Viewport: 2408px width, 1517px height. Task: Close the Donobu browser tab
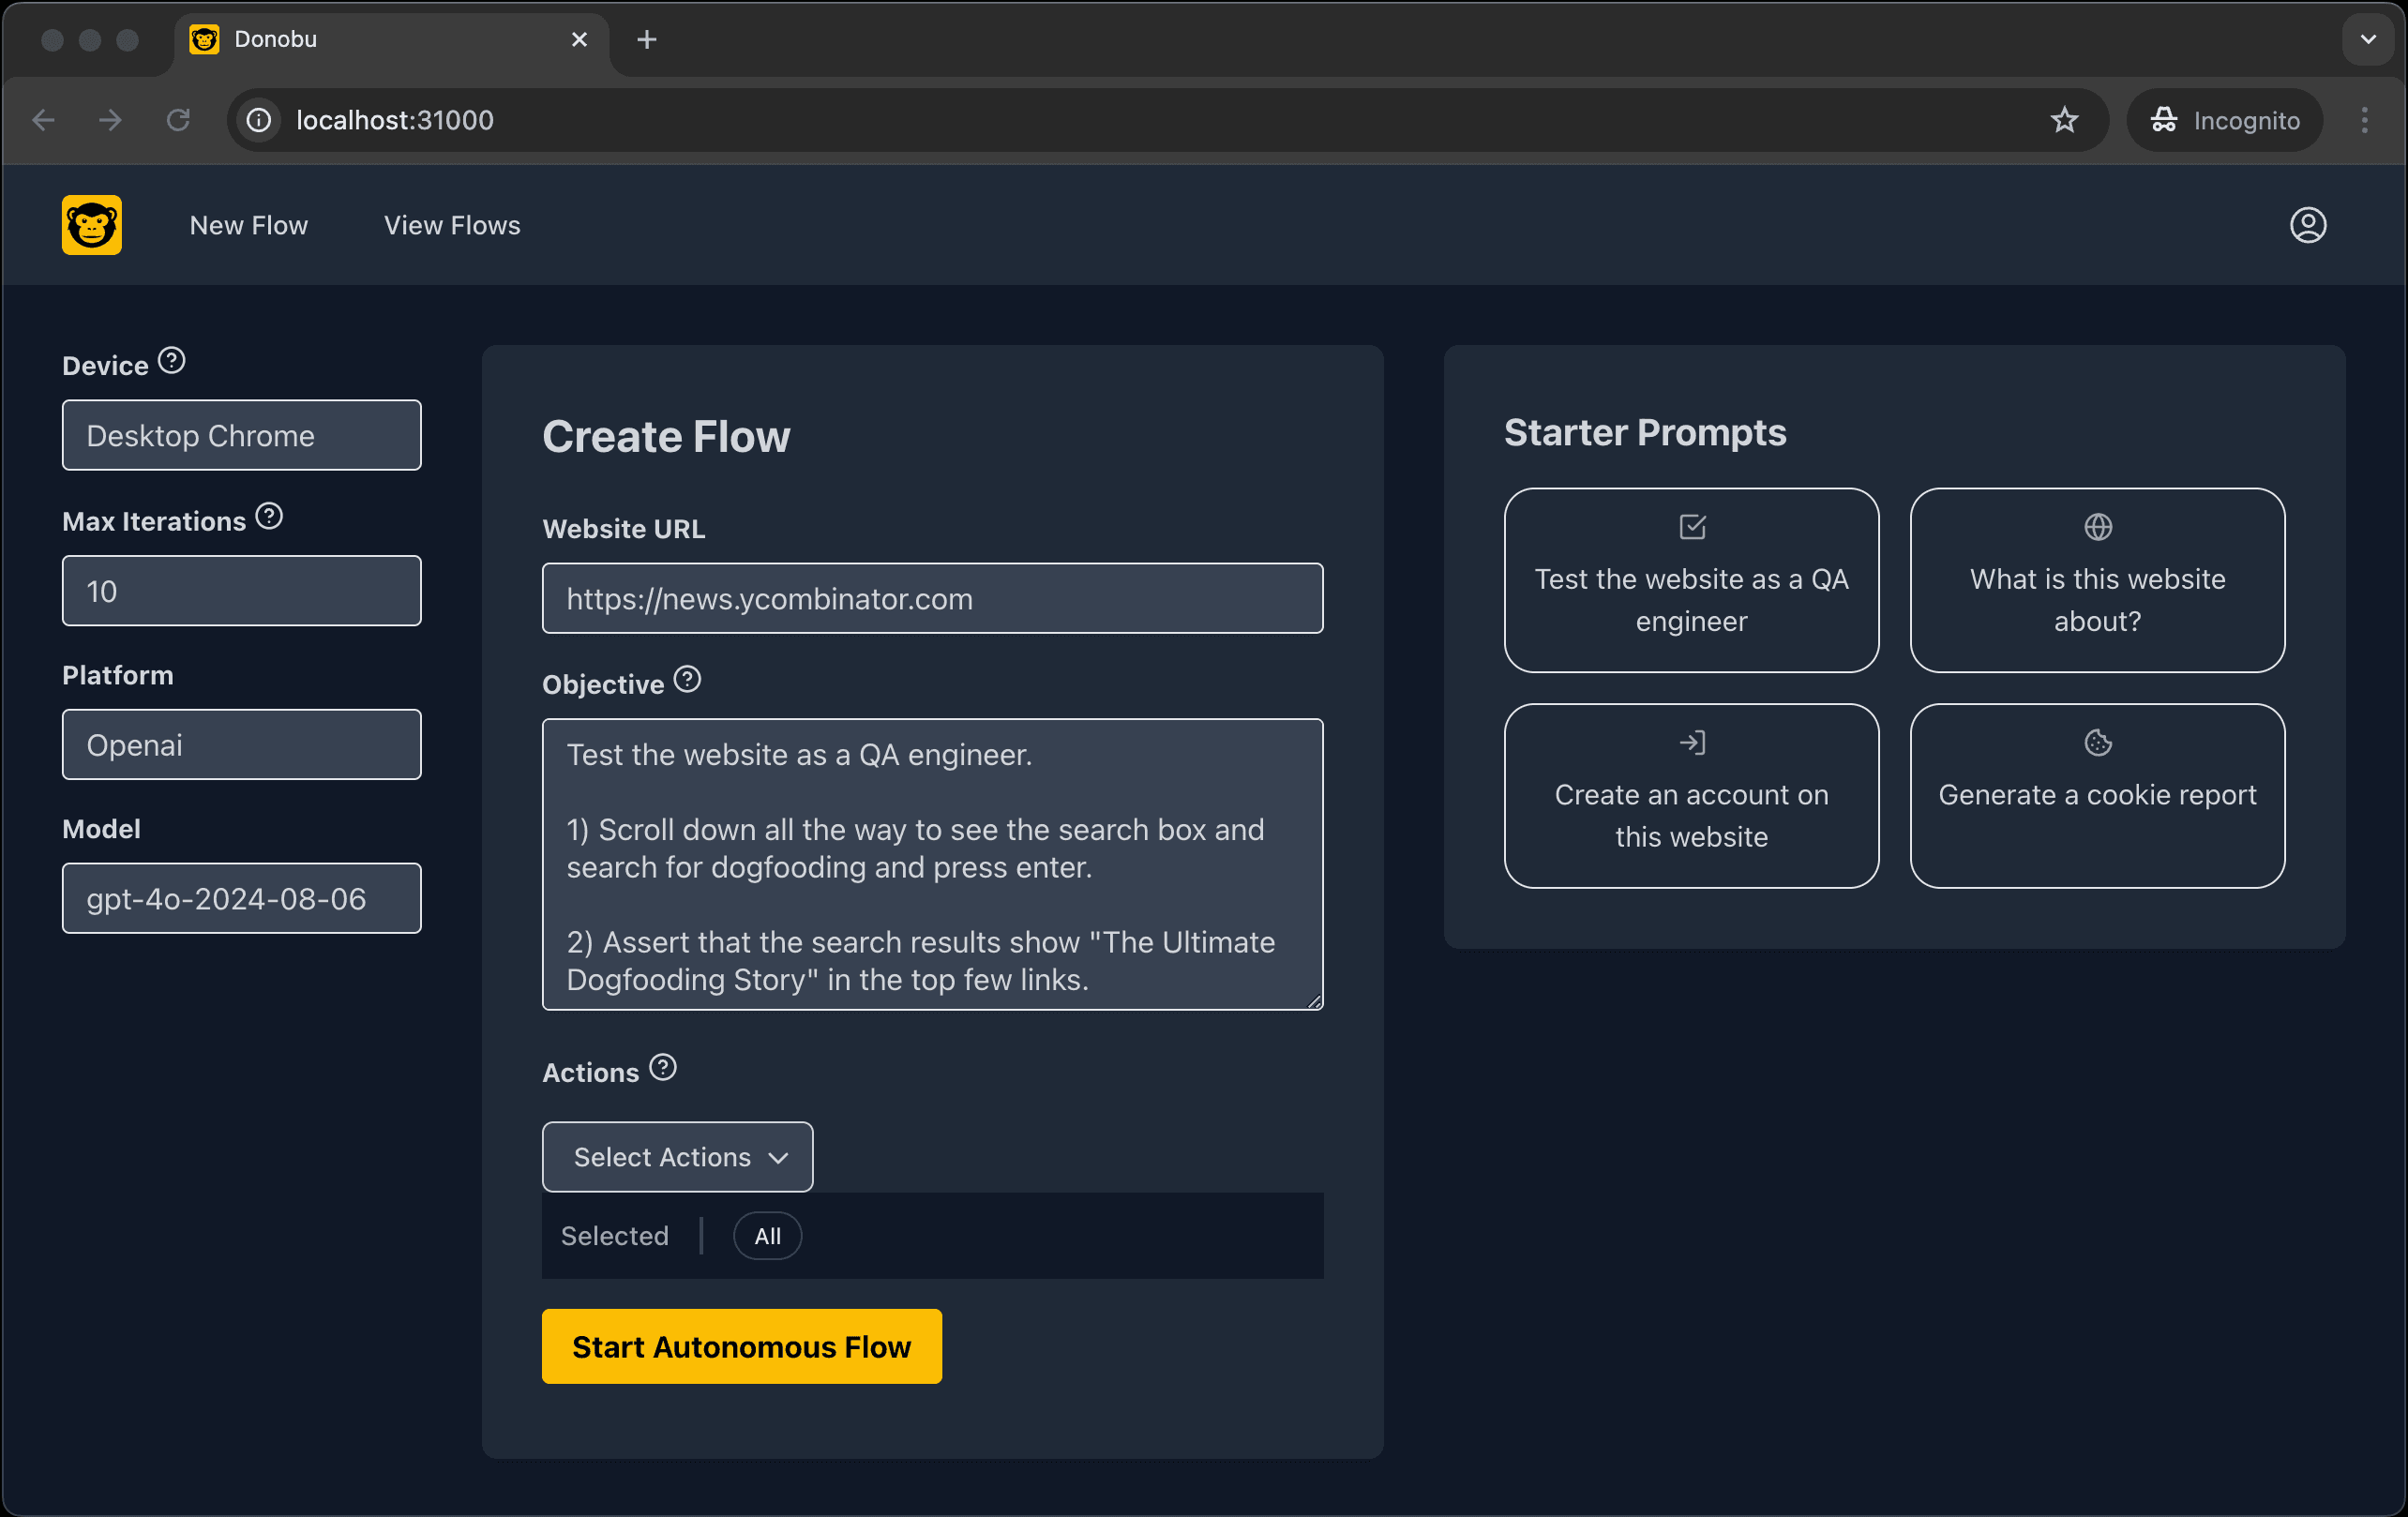tap(579, 39)
